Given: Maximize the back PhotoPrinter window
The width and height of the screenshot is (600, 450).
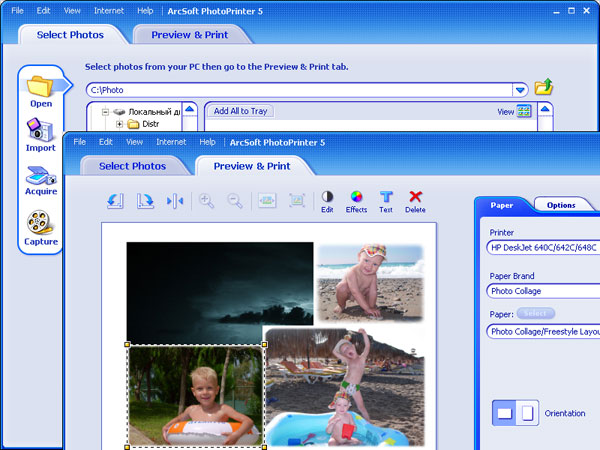Looking at the screenshot, I should [571, 11].
